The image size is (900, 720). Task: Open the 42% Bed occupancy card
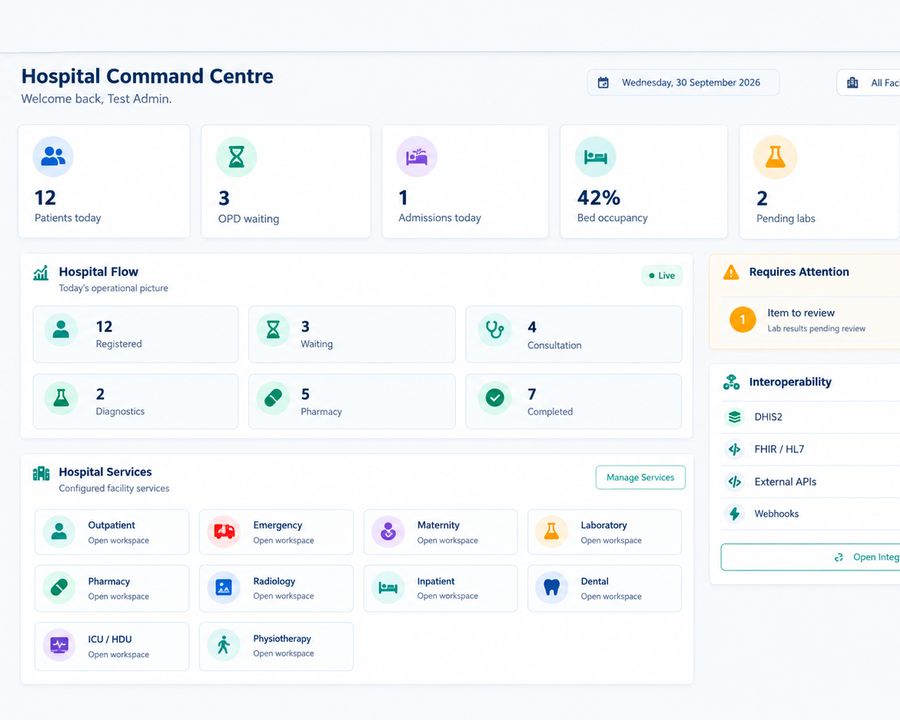tap(644, 181)
